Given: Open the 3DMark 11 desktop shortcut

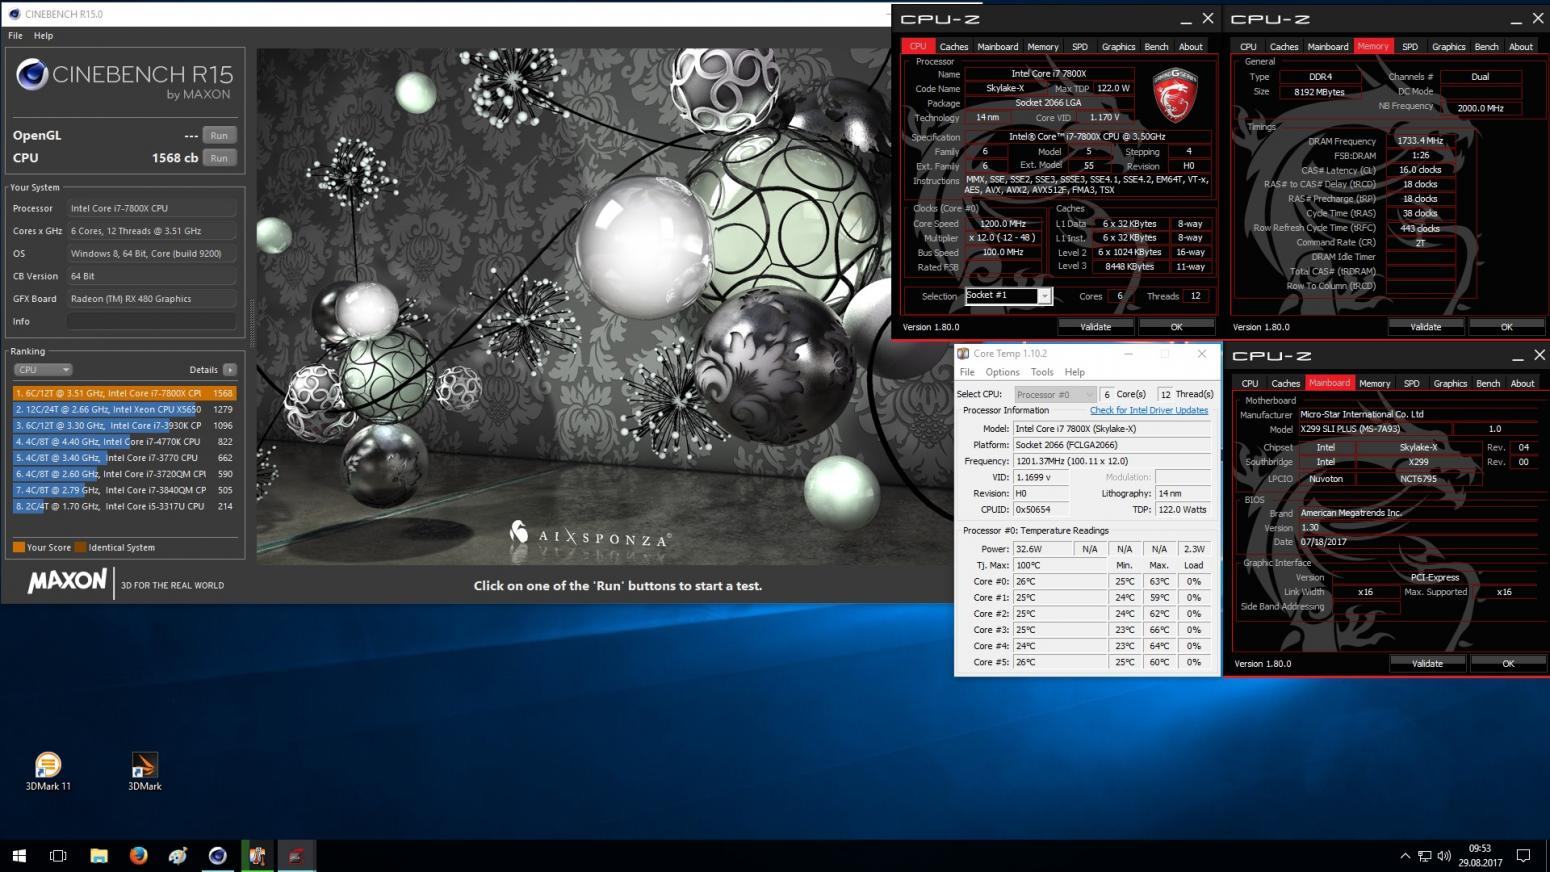Looking at the screenshot, I should (x=48, y=771).
